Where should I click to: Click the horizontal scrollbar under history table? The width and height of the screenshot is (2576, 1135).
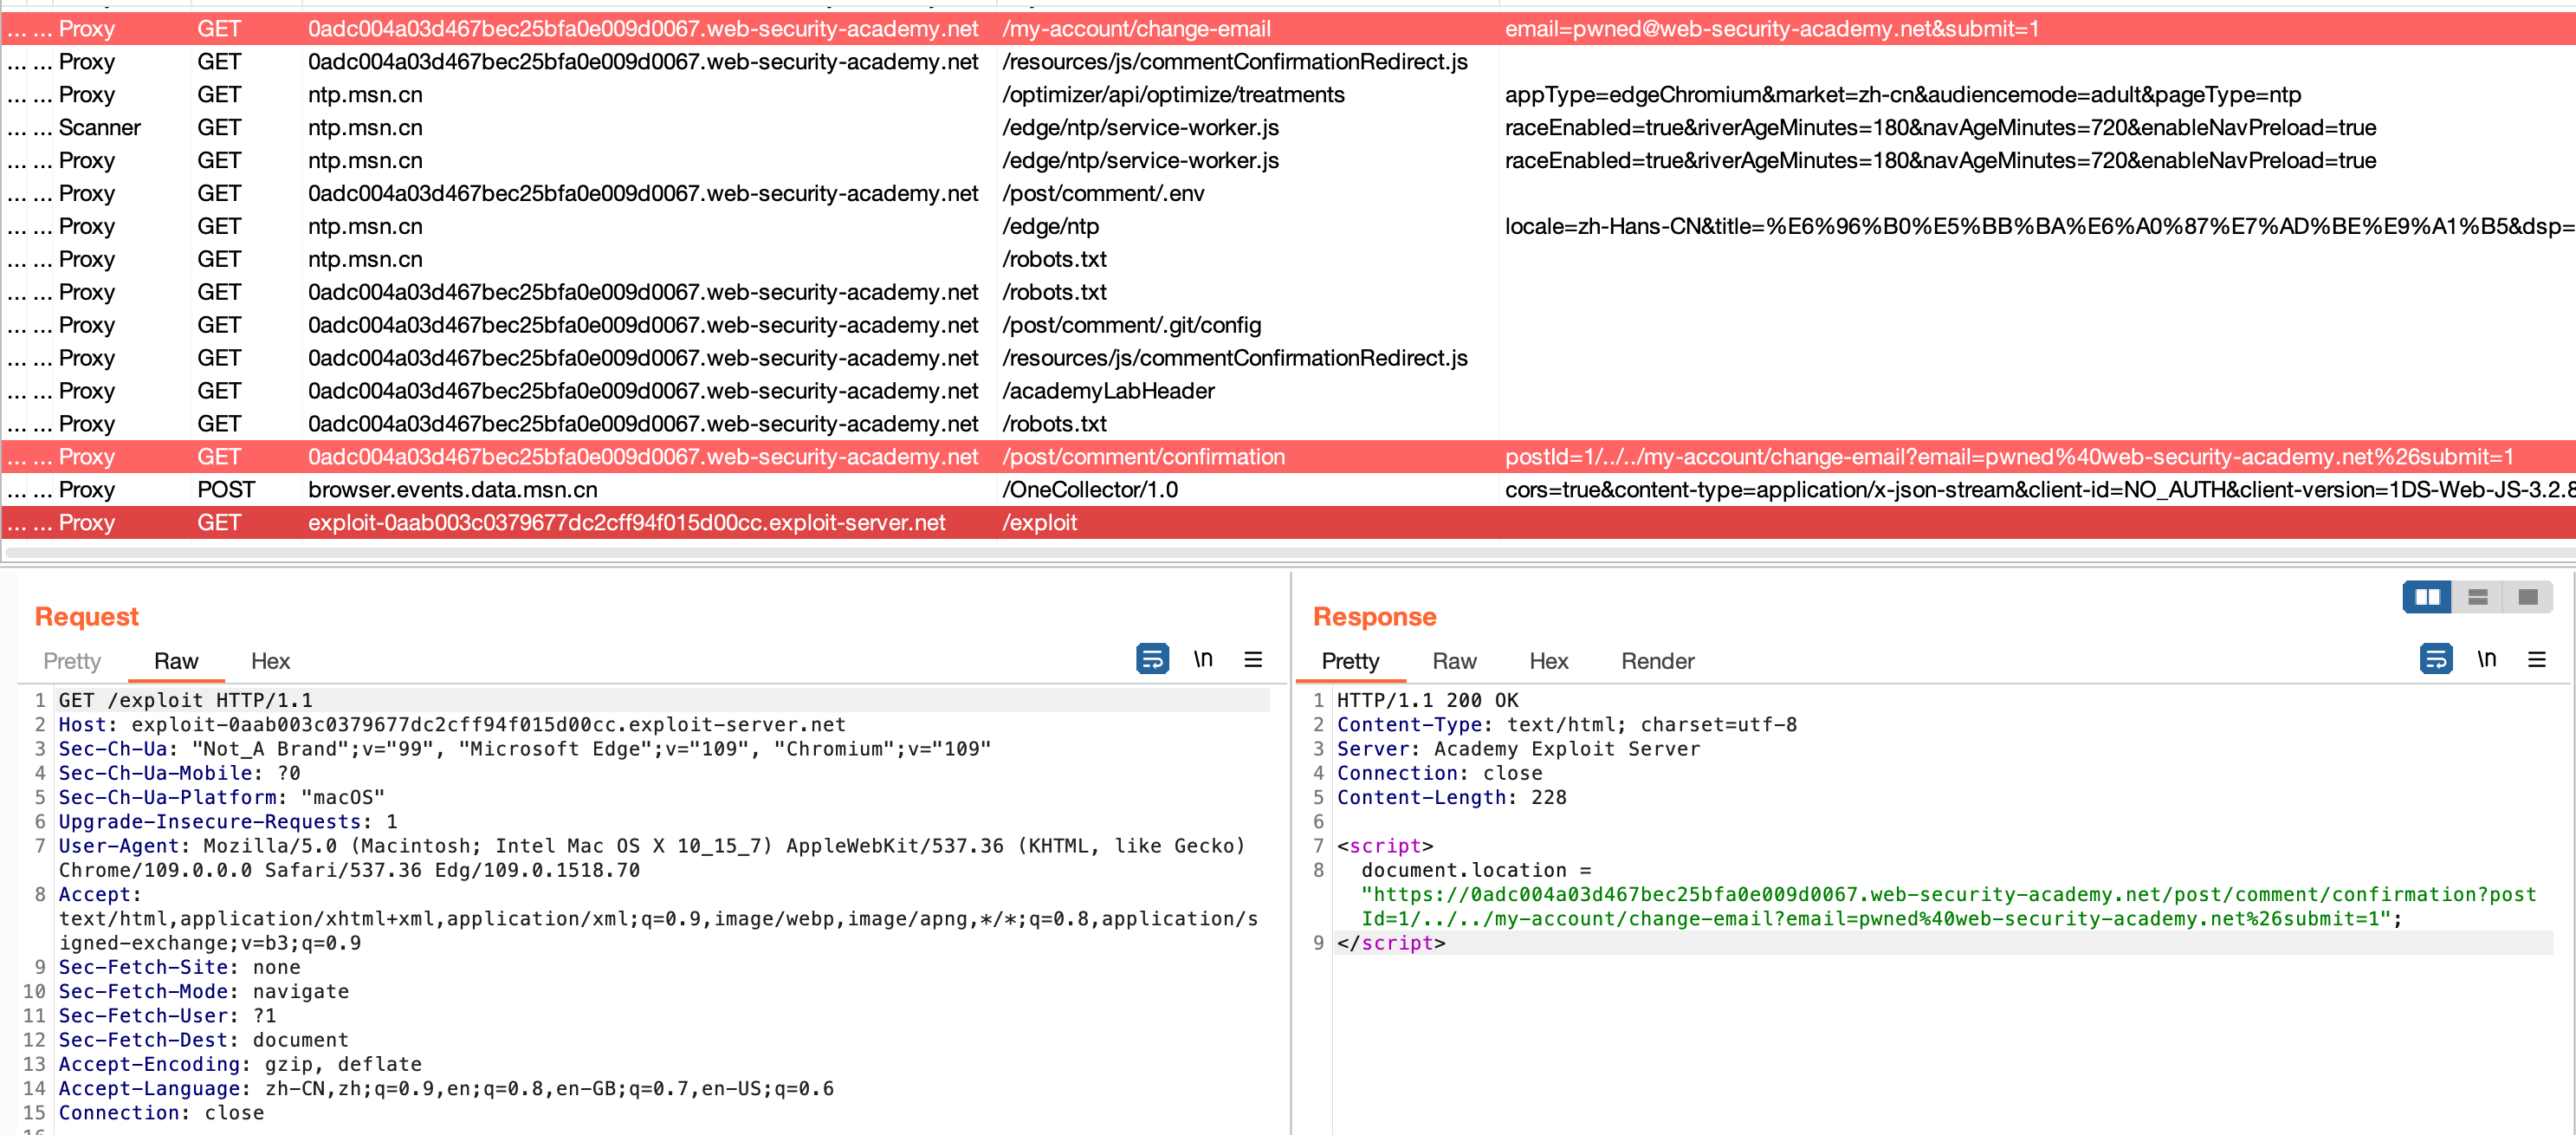(1288, 551)
